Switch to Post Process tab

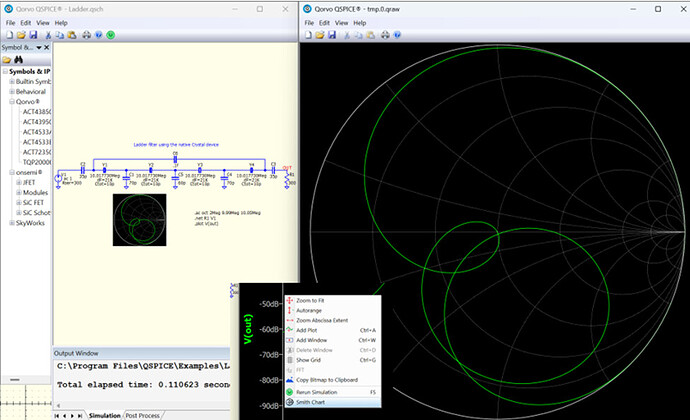(143, 416)
